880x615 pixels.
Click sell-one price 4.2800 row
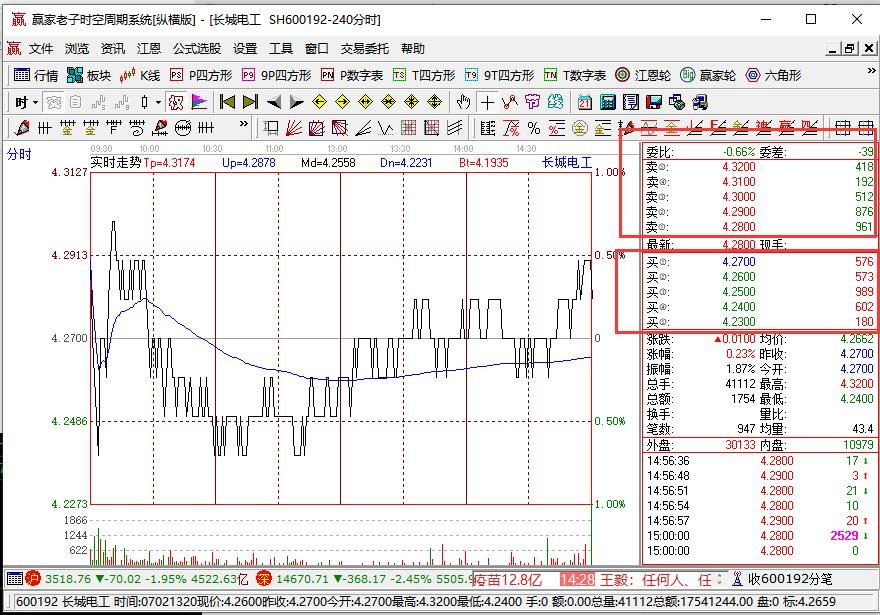(759, 227)
